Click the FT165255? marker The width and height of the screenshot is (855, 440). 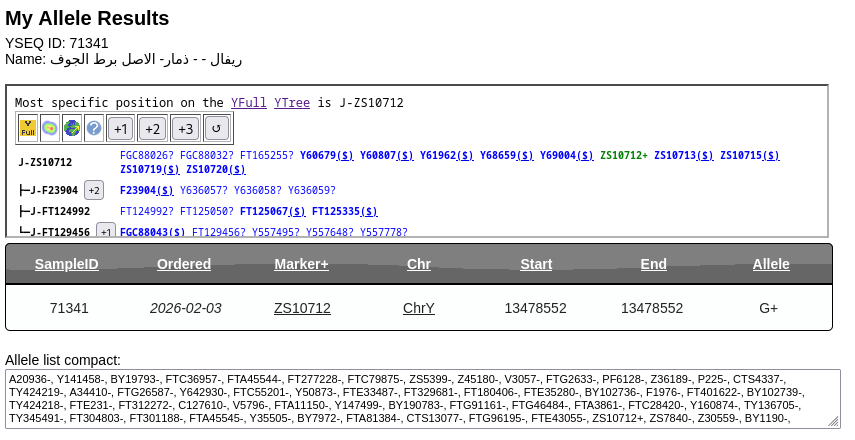(x=267, y=155)
